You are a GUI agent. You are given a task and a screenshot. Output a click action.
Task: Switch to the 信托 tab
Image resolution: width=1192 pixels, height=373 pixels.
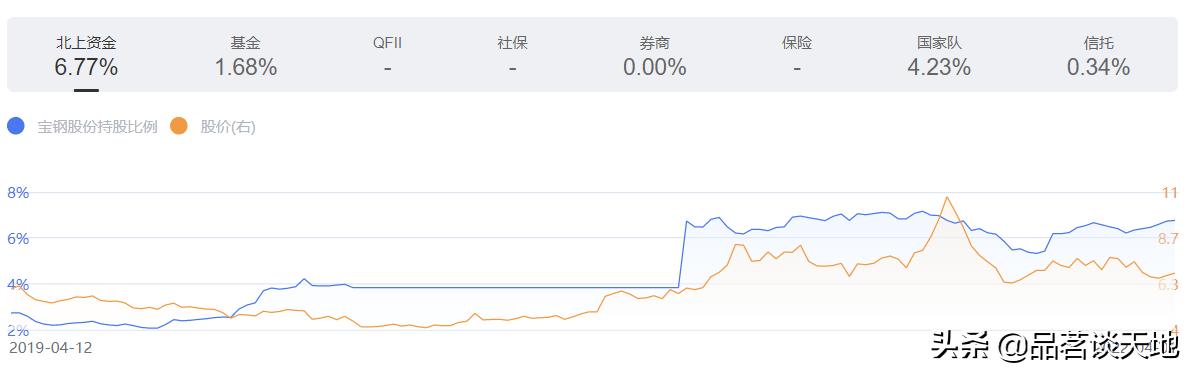point(1098,56)
